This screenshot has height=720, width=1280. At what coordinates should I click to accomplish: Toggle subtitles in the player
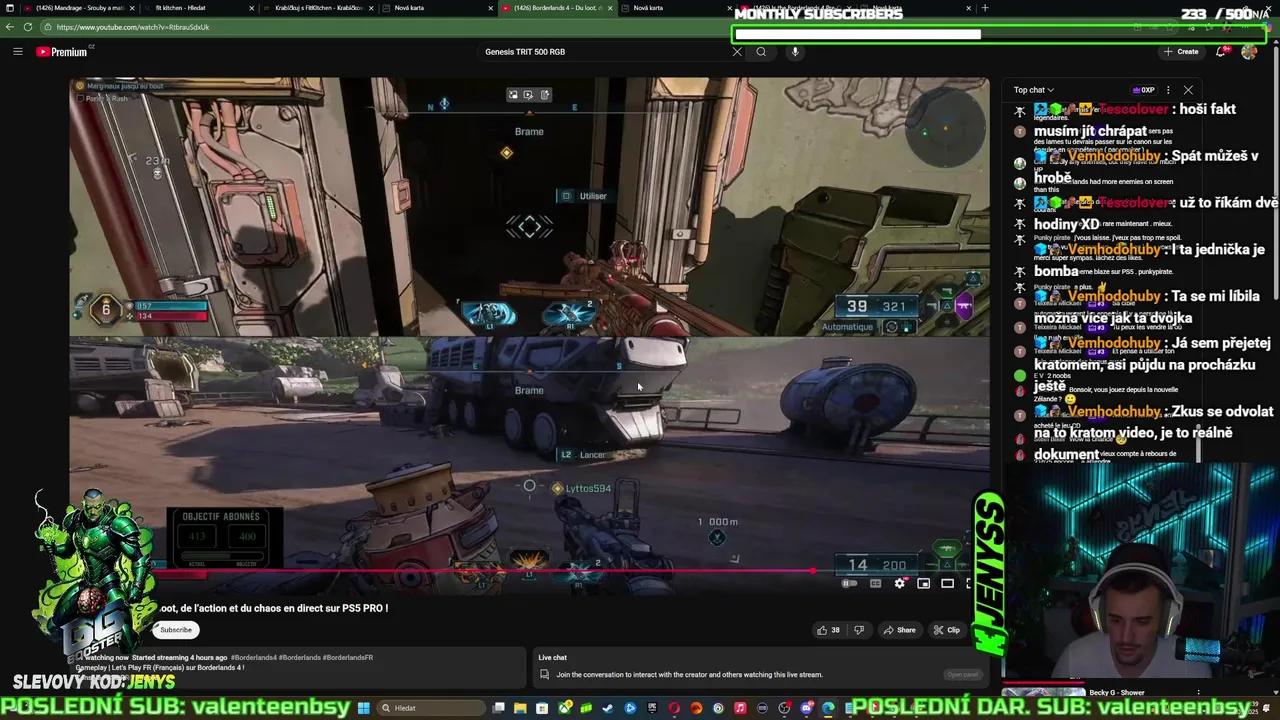coord(875,583)
